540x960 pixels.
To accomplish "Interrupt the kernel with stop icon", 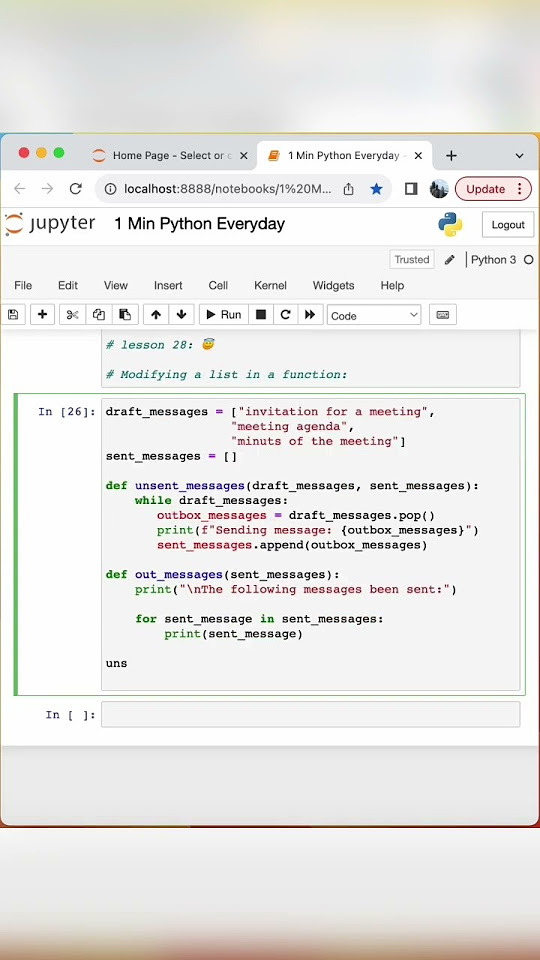I will pyautogui.click(x=261, y=315).
